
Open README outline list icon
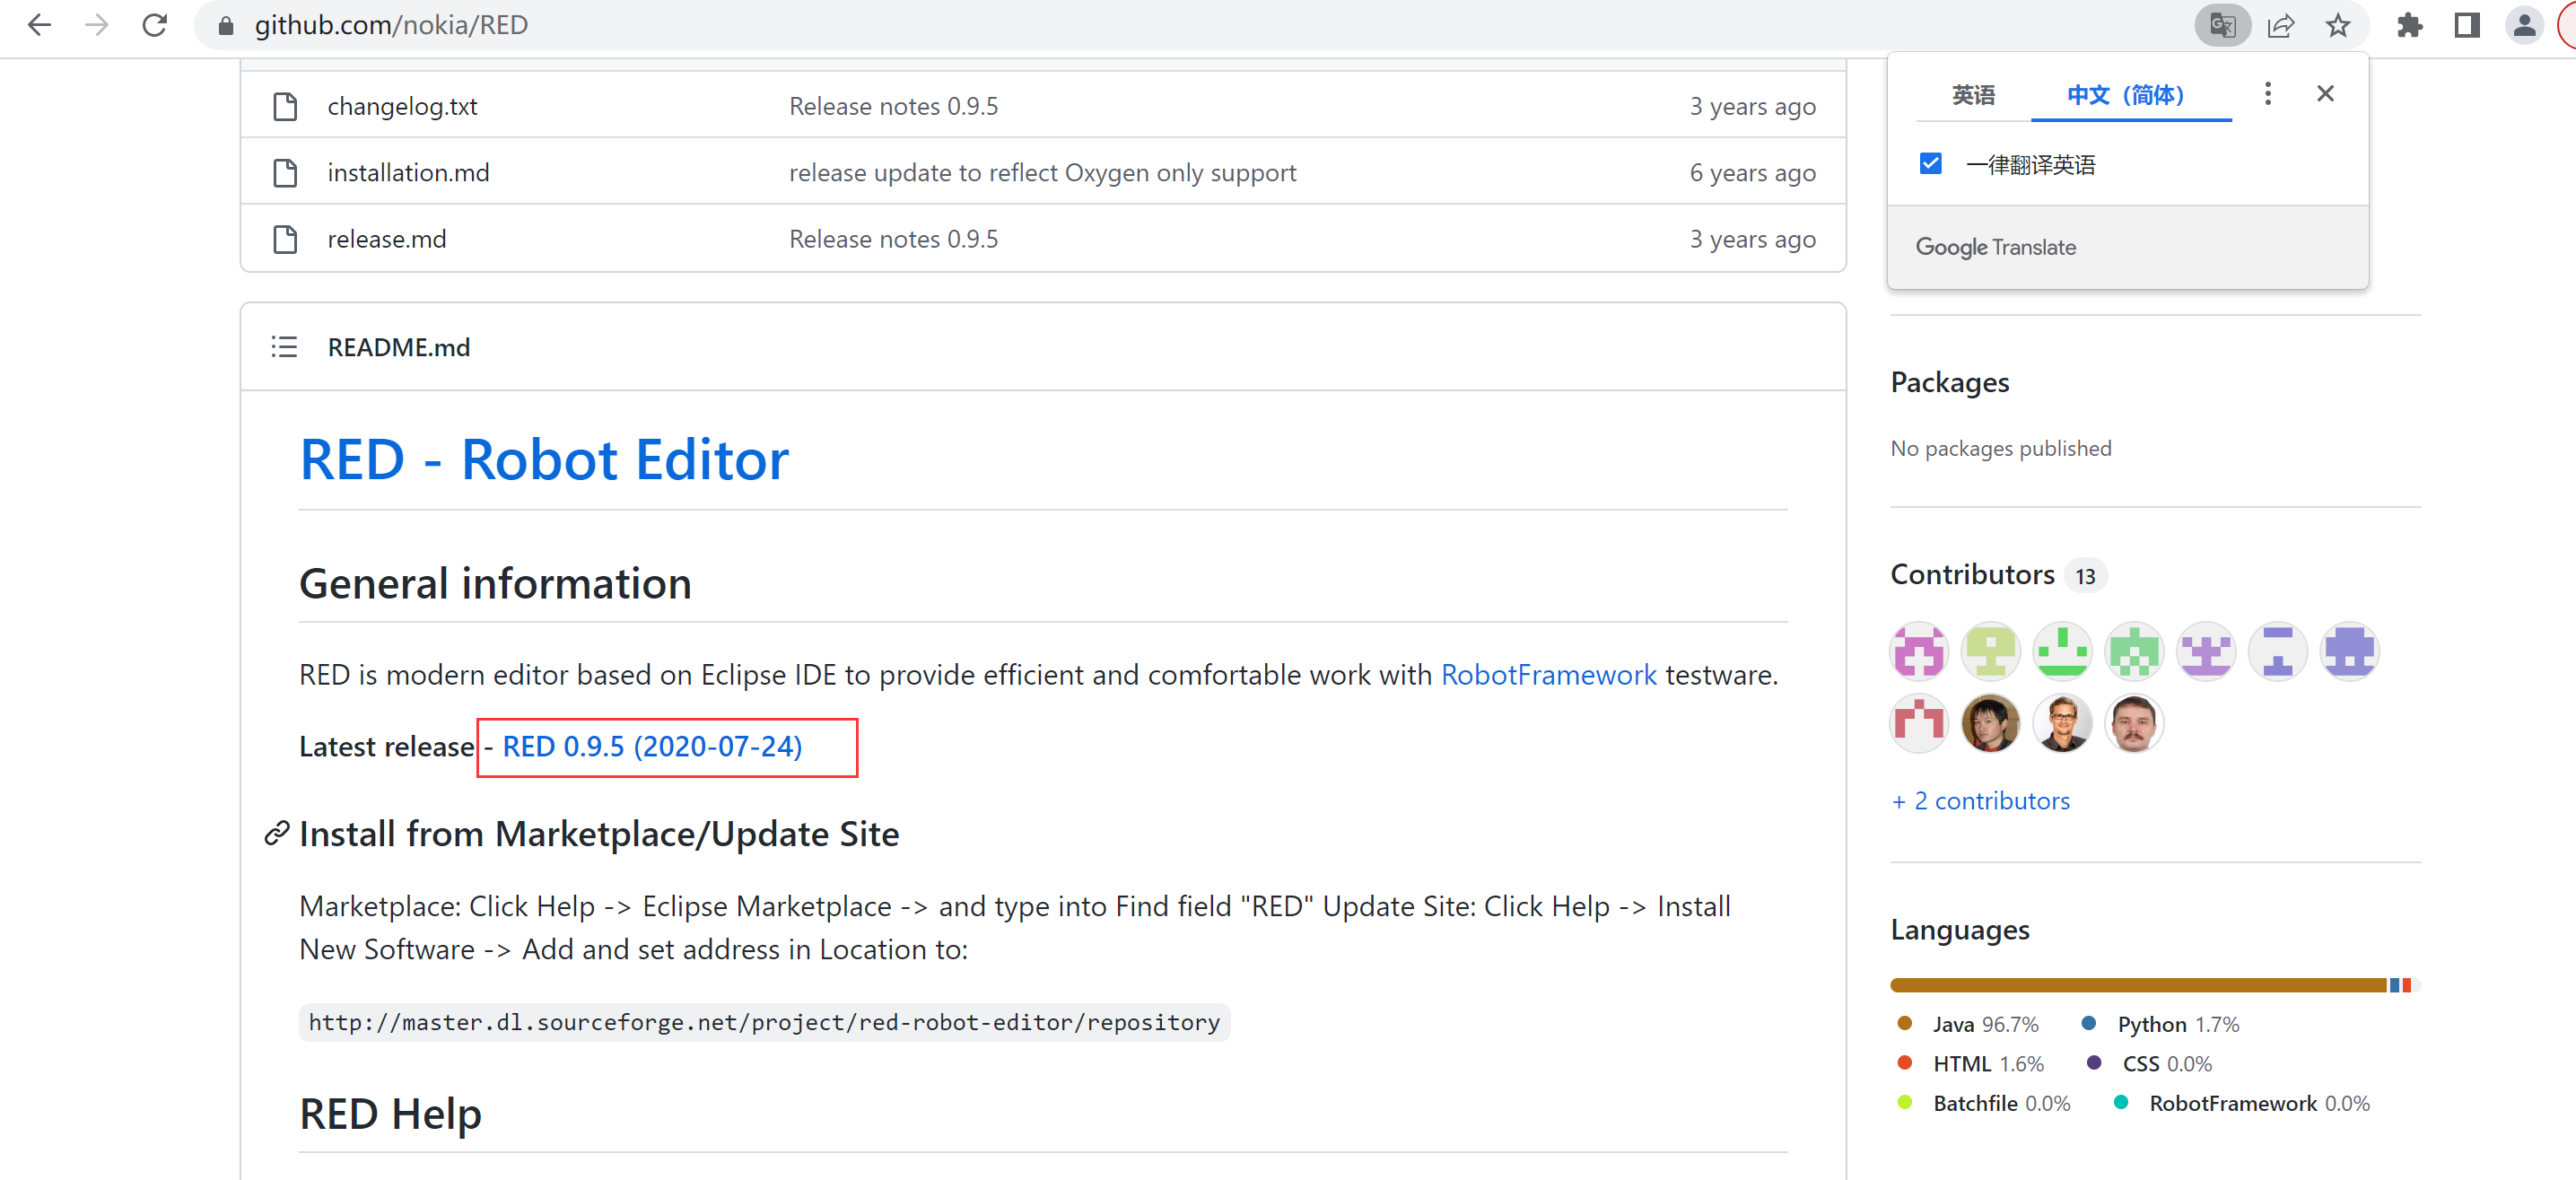(284, 347)
